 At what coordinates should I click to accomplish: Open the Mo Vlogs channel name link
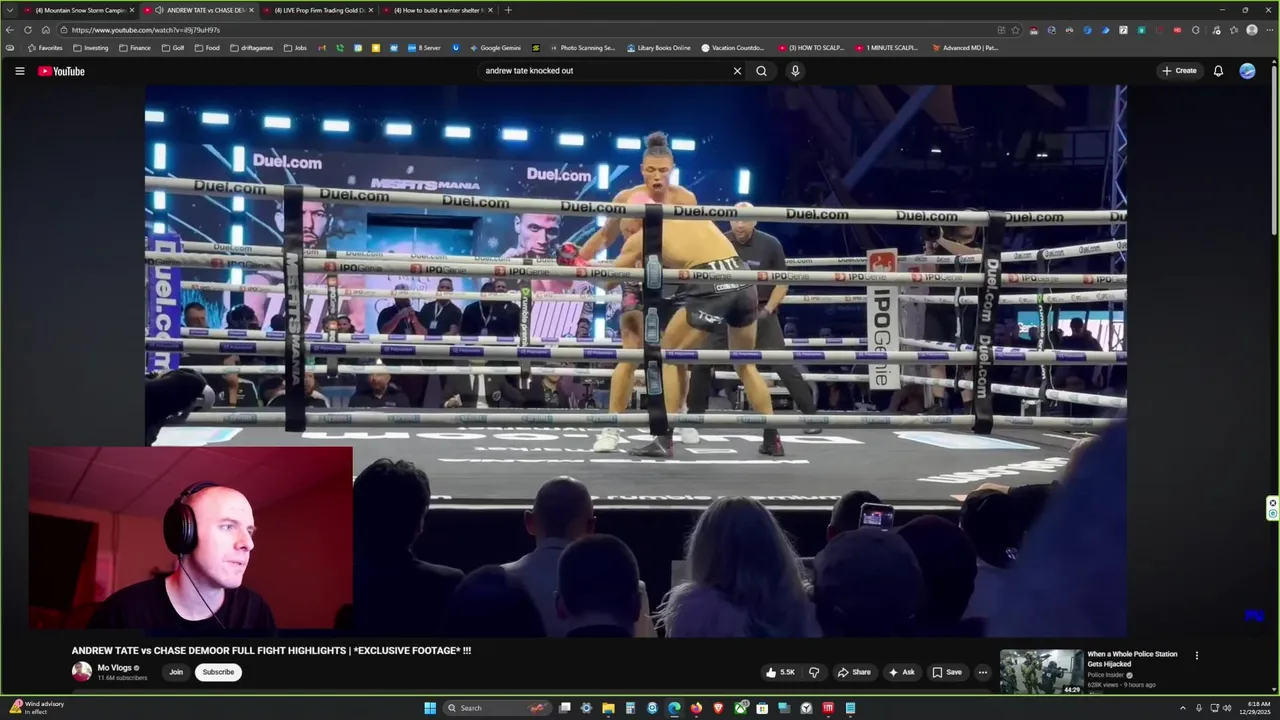tap(114, 668)
